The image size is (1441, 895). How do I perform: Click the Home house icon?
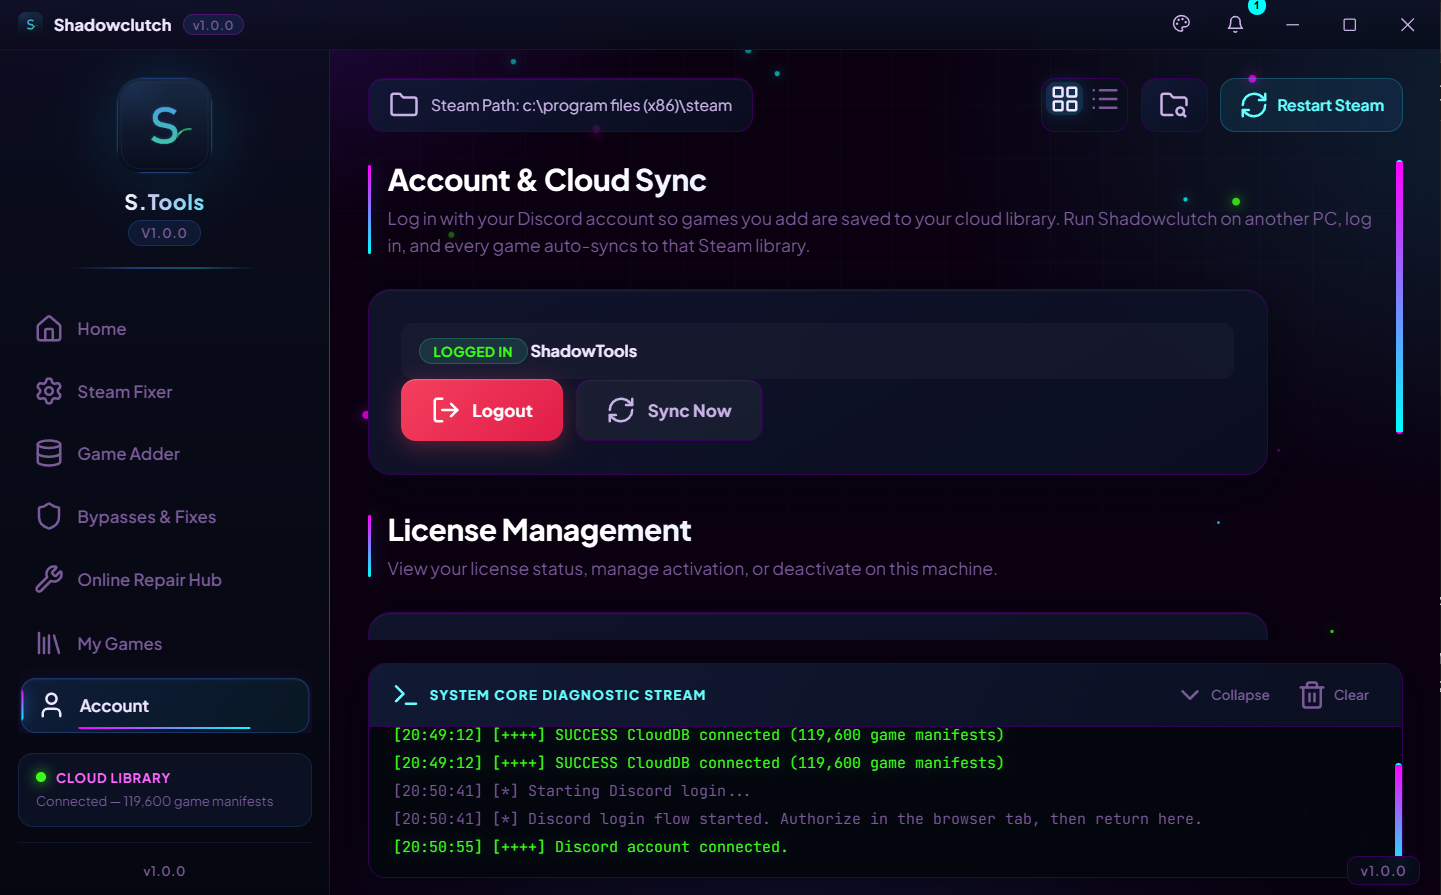click(x=49, y=329)
